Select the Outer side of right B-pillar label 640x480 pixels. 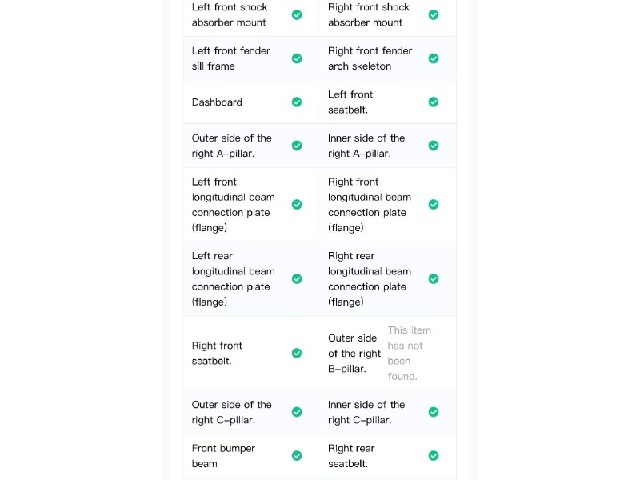pos(354,353)
